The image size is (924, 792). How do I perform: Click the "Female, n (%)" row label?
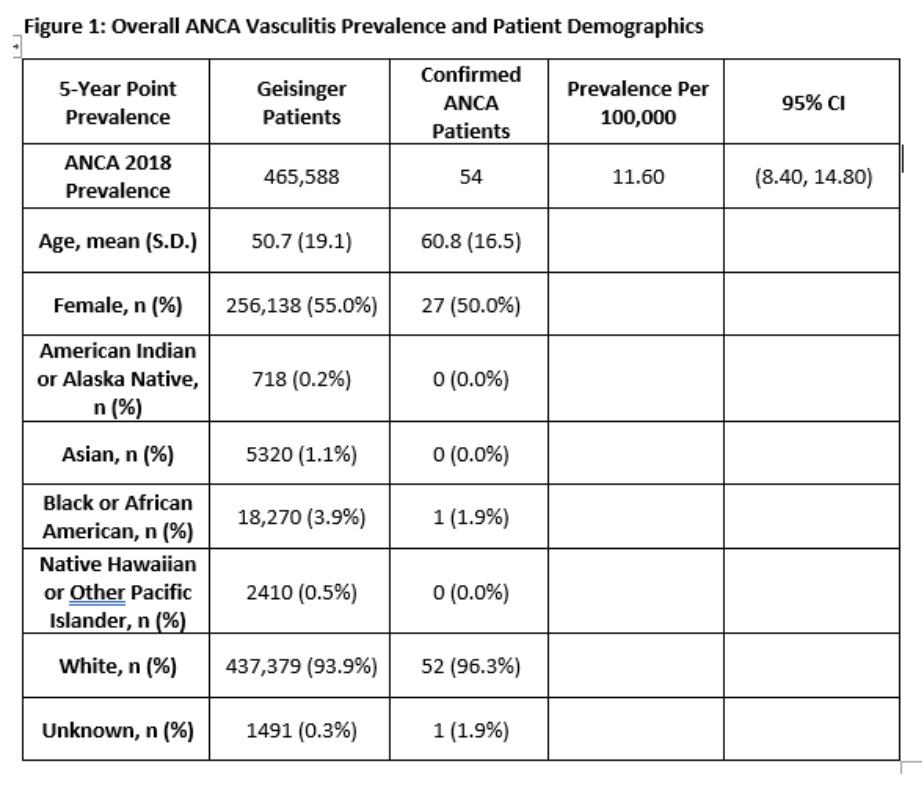(117, 306)
